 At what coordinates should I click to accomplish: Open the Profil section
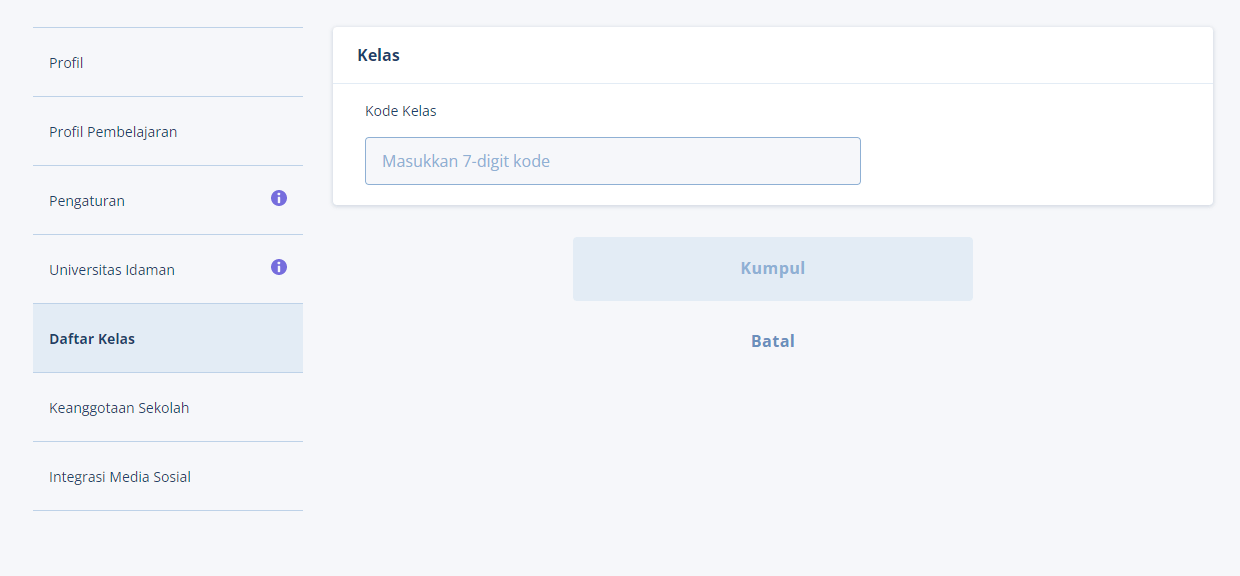pyautogui.click(x=168, y=63)
